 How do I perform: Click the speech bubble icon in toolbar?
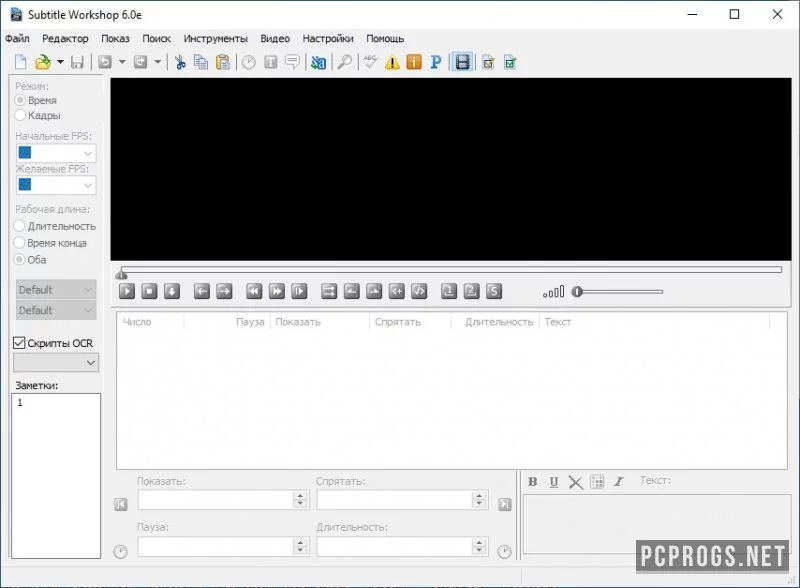coord(292,62)
